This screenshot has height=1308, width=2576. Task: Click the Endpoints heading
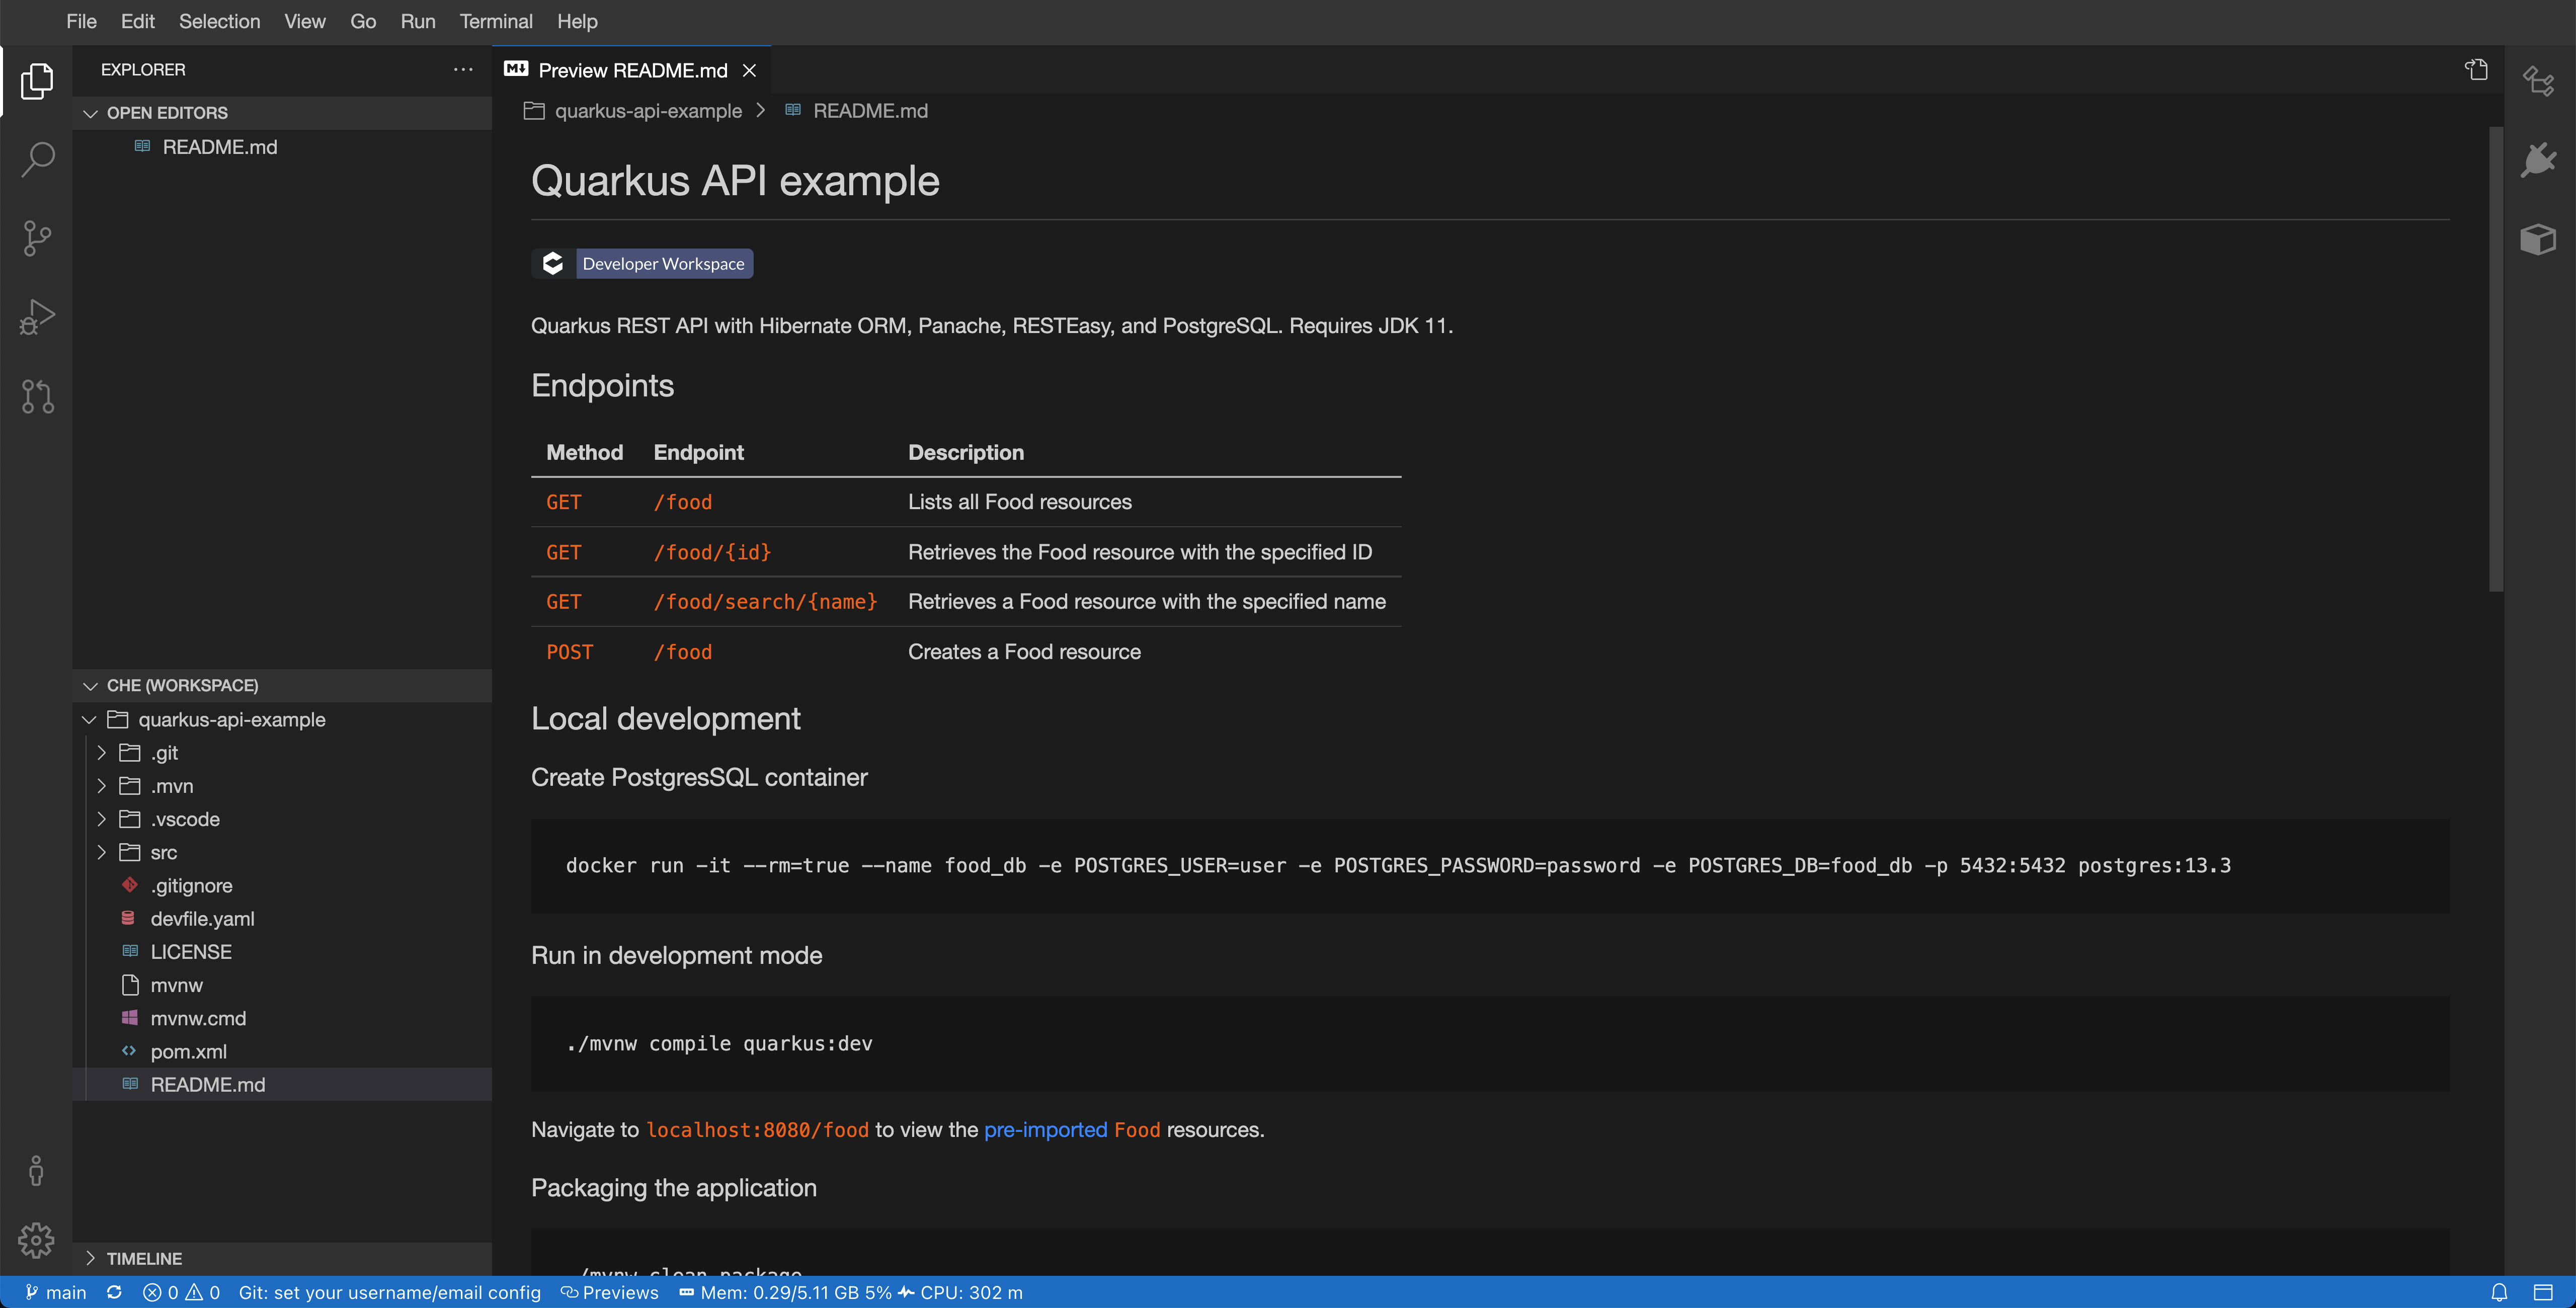tap(602, 386)
